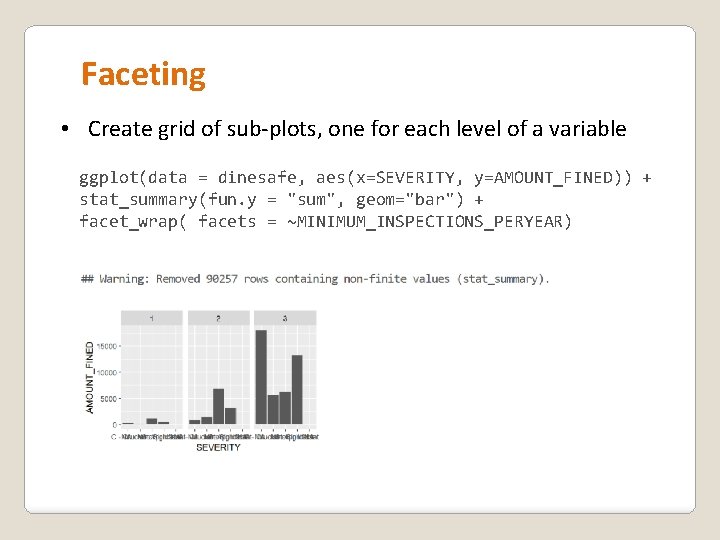Click the tallest bar in facet 3
Image resolution: width=720 pixels, height=540 pixels.
click(261, 377)
